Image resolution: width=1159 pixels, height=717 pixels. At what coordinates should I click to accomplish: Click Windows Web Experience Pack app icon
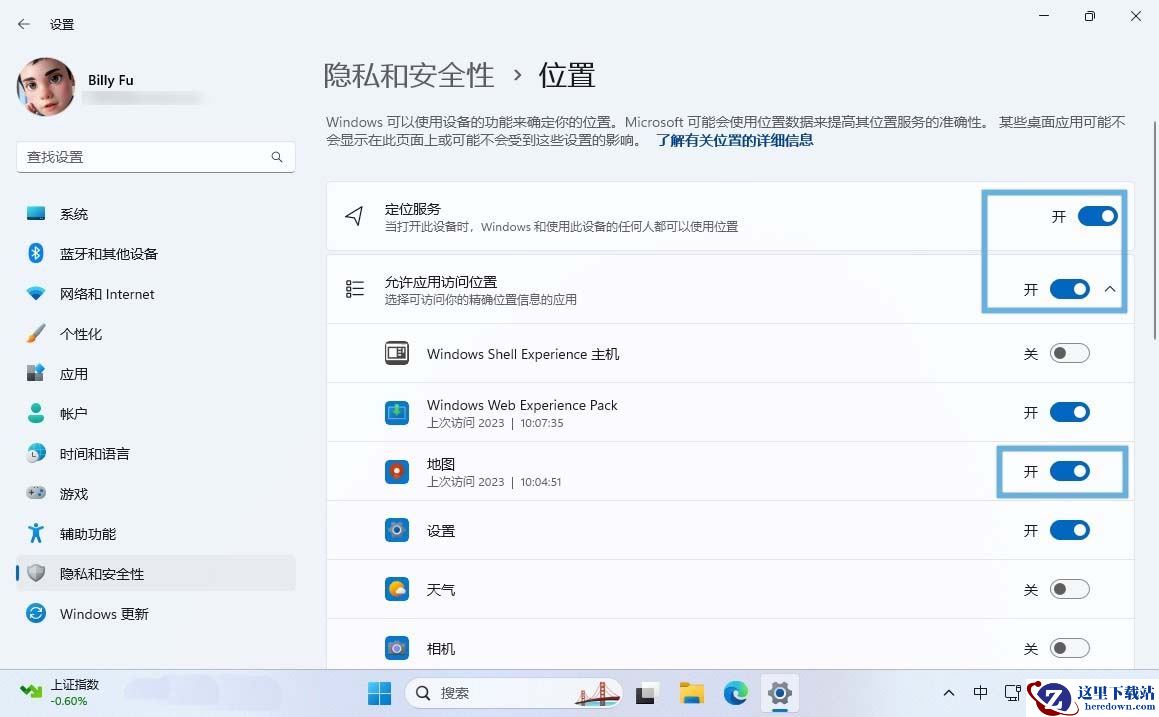(x=397, y=412)
